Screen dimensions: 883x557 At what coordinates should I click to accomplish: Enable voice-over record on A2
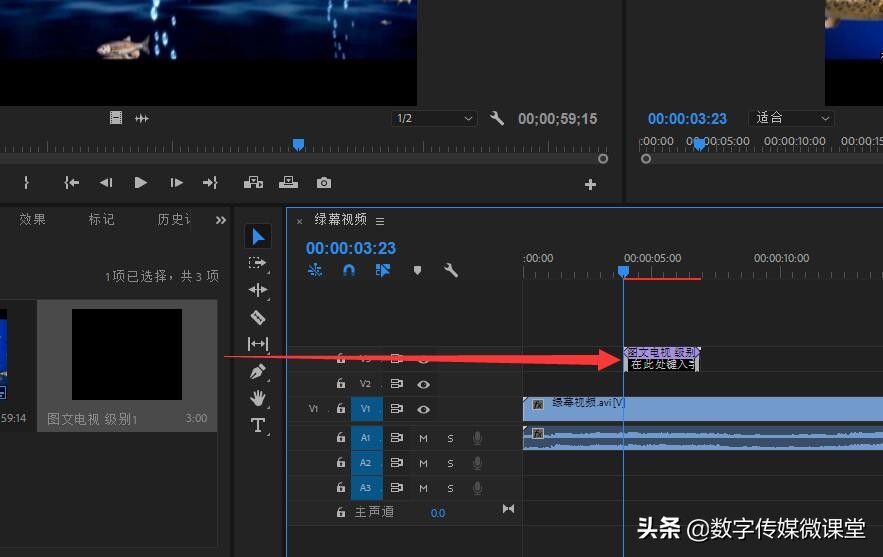coord(477,463)
